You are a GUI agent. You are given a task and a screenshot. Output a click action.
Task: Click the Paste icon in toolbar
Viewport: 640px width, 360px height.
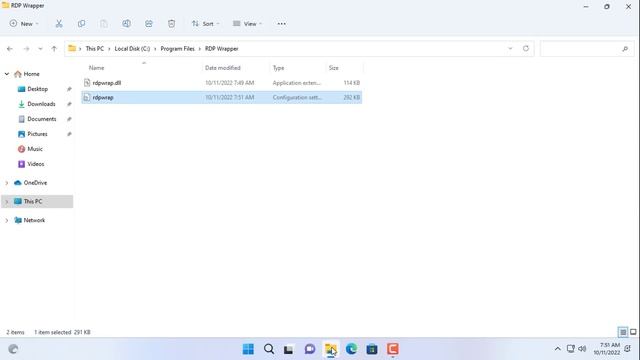point(104,24)
